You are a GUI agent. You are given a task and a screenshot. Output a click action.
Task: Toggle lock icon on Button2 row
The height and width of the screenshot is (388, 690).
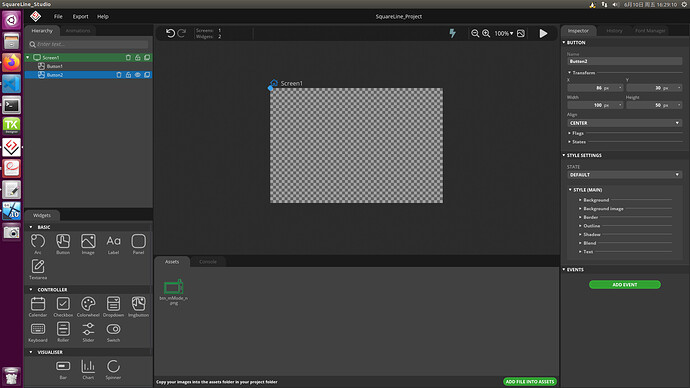click(128, 75)
